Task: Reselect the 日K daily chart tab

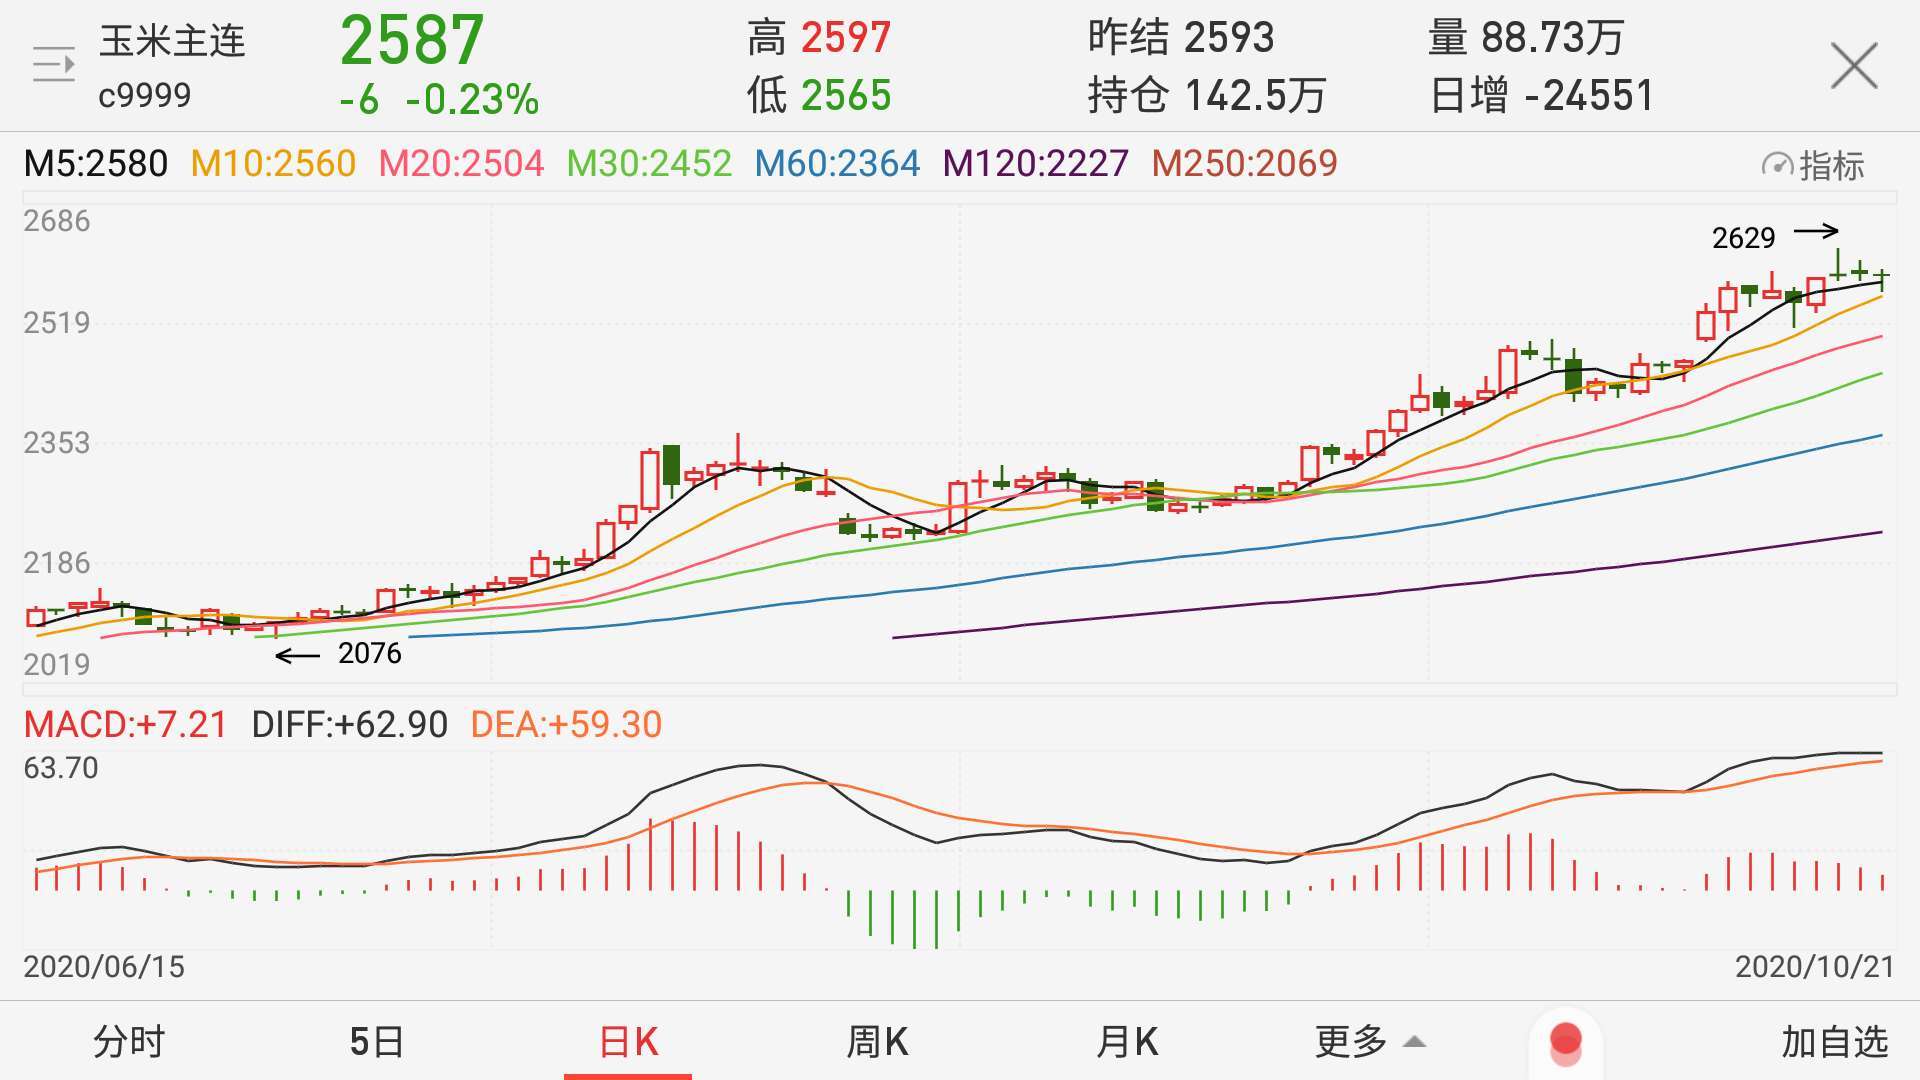Action: 627,1040
